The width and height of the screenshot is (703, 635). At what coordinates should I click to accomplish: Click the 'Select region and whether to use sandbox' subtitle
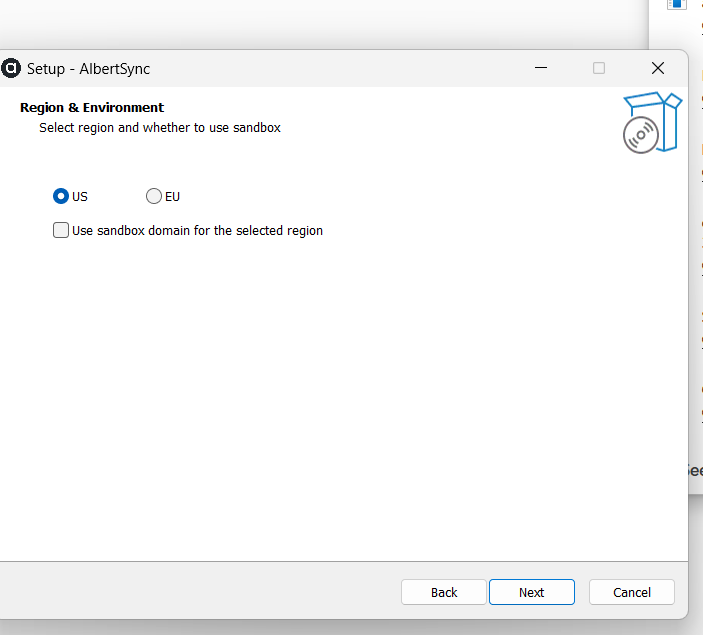click(x=160, y=127)
